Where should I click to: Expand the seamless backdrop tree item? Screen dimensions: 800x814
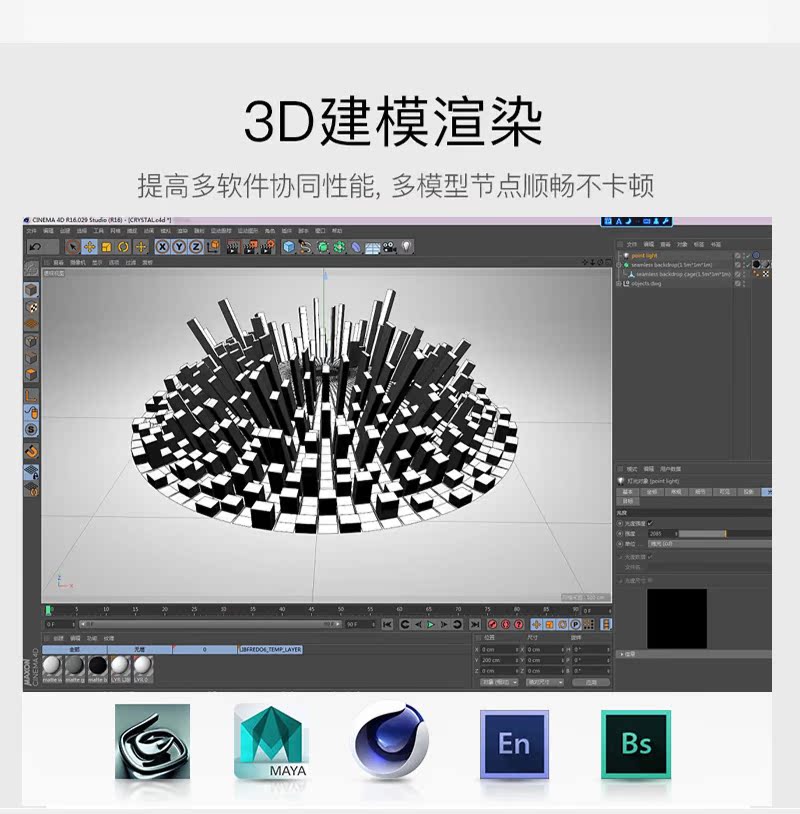click(x=618, y=265)
